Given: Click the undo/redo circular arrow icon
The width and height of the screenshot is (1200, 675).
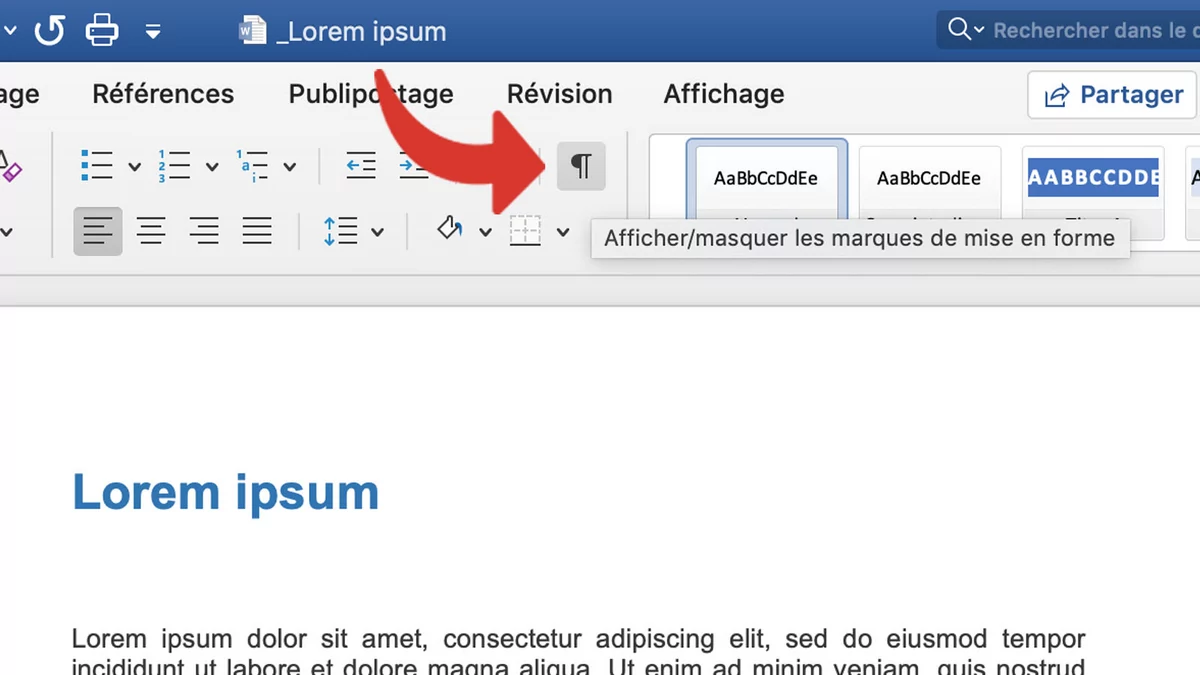Looking at the screenshot, I should (x=49, y=31).
